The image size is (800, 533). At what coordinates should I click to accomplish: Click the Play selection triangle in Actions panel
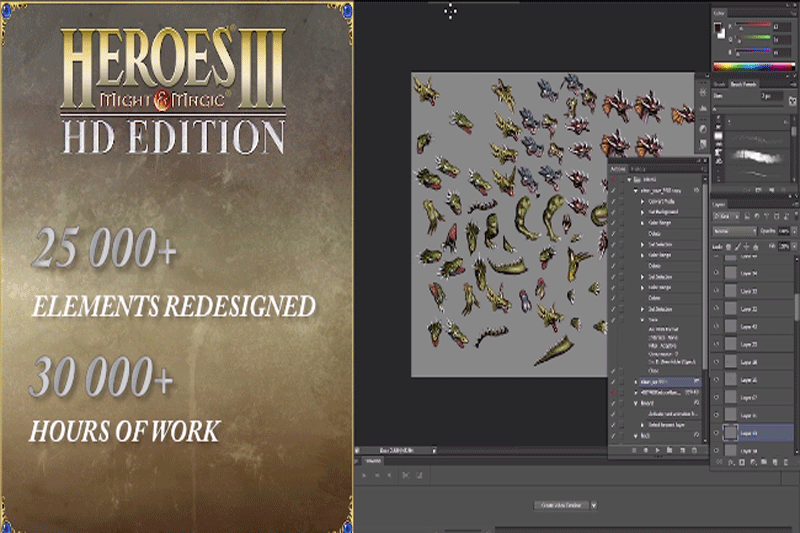(658, 450)
